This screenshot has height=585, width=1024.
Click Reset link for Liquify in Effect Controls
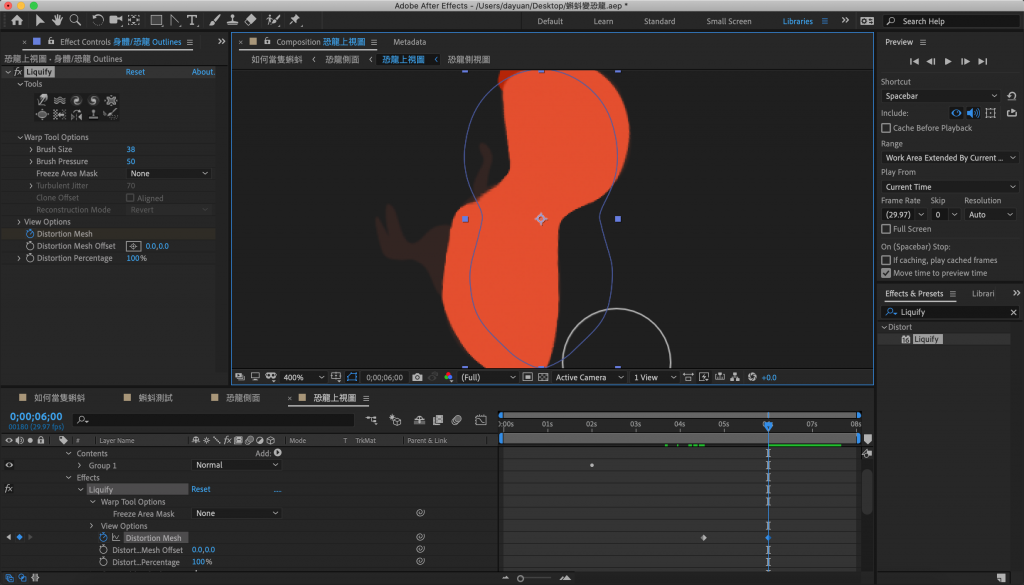click(x=135, y=72)
